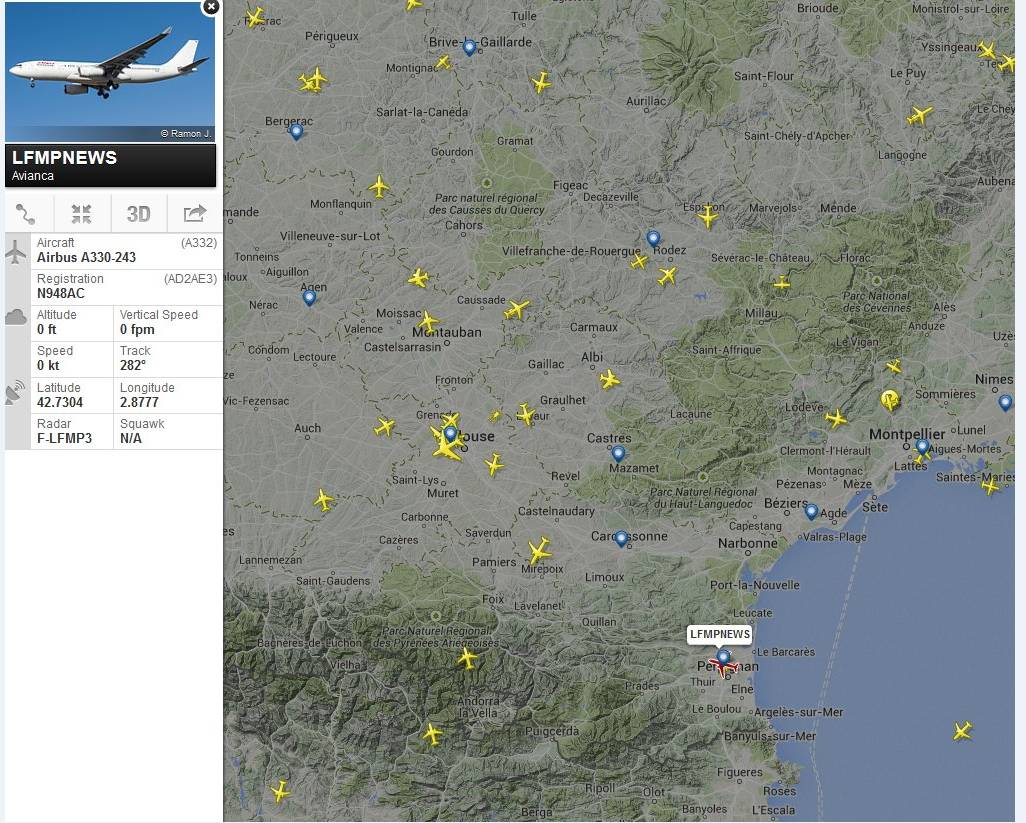This screenshot has width=1026, height=823.
Task: Click the Béziers airport pin near Agde
Action: click(x=811, y=512)
